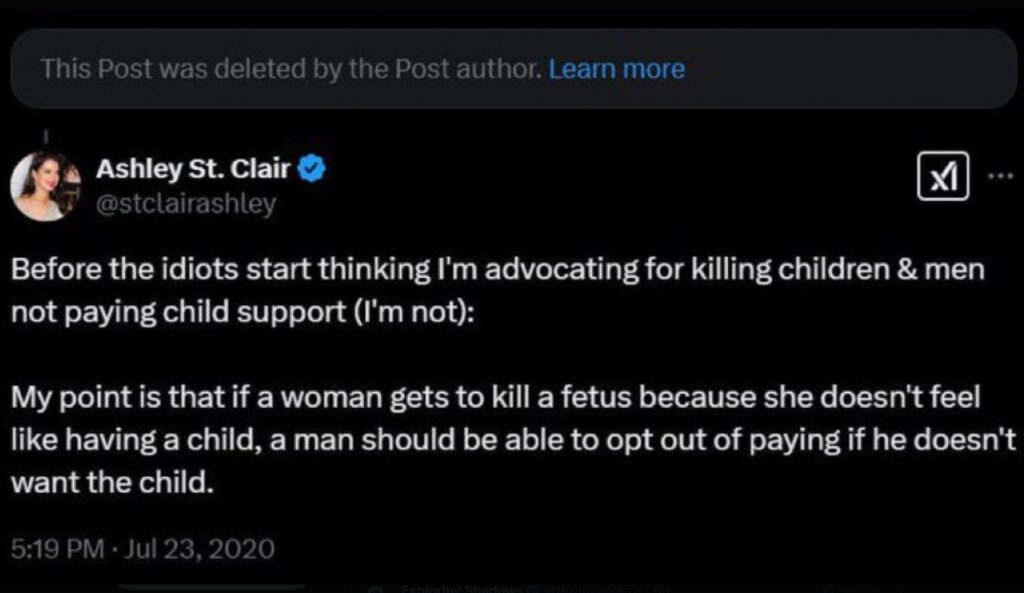Open the three-dot more options icon
This screenshot has width=1024, height=593.
tap(998, 176)
